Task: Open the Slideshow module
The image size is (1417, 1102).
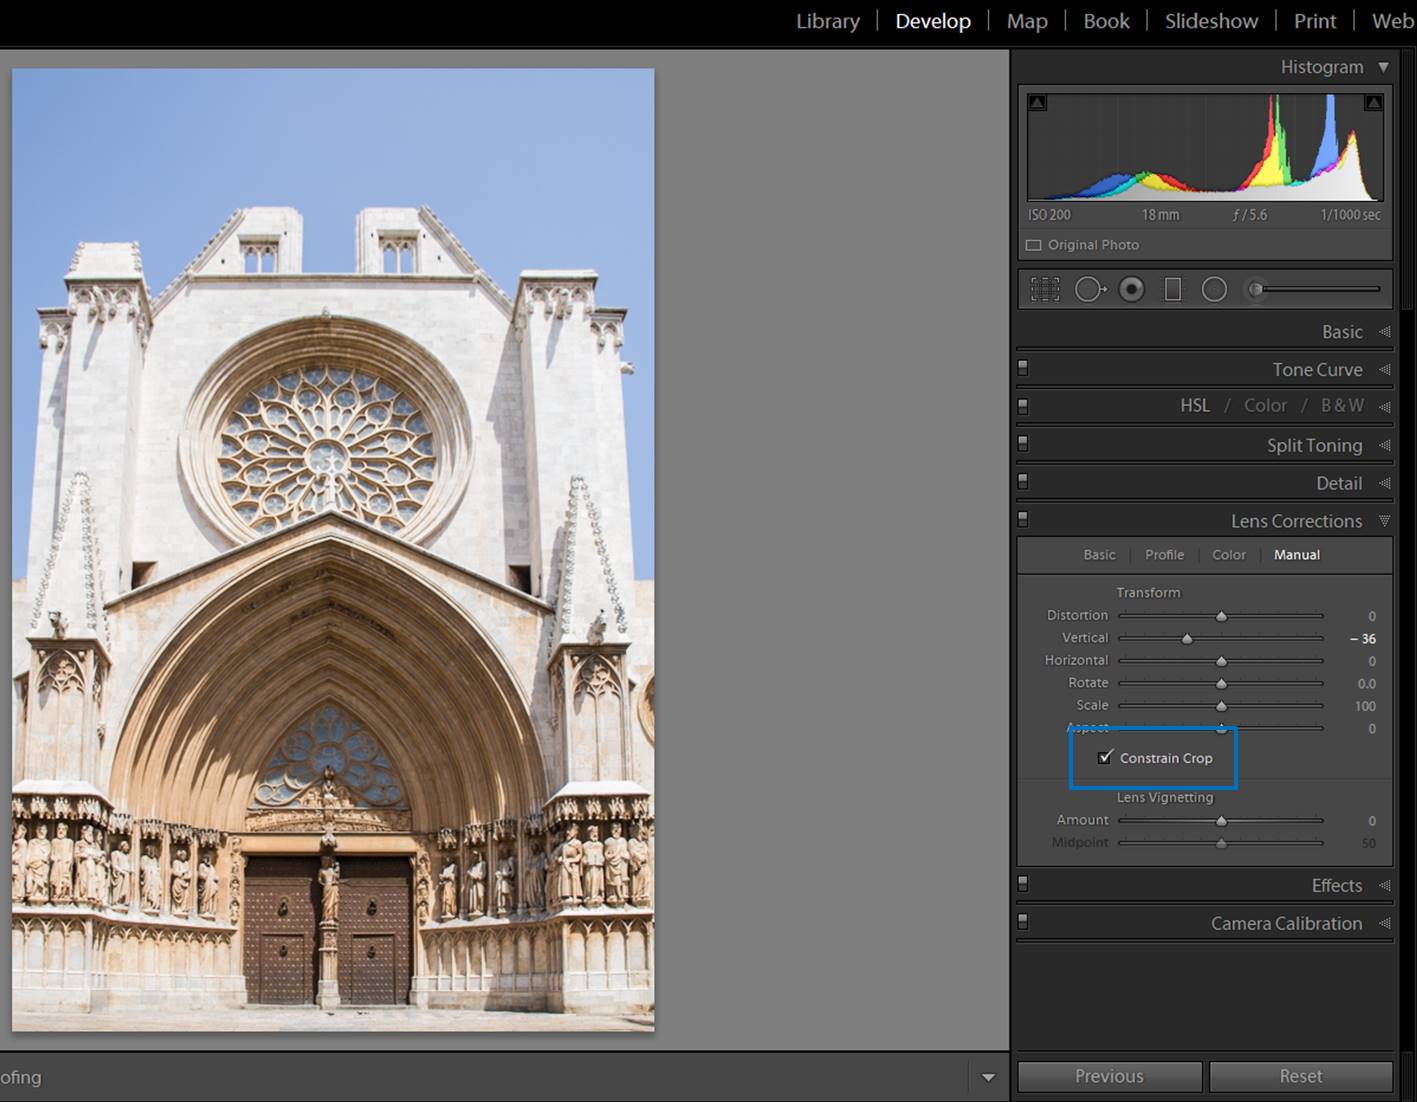Action: point(1211,21)
